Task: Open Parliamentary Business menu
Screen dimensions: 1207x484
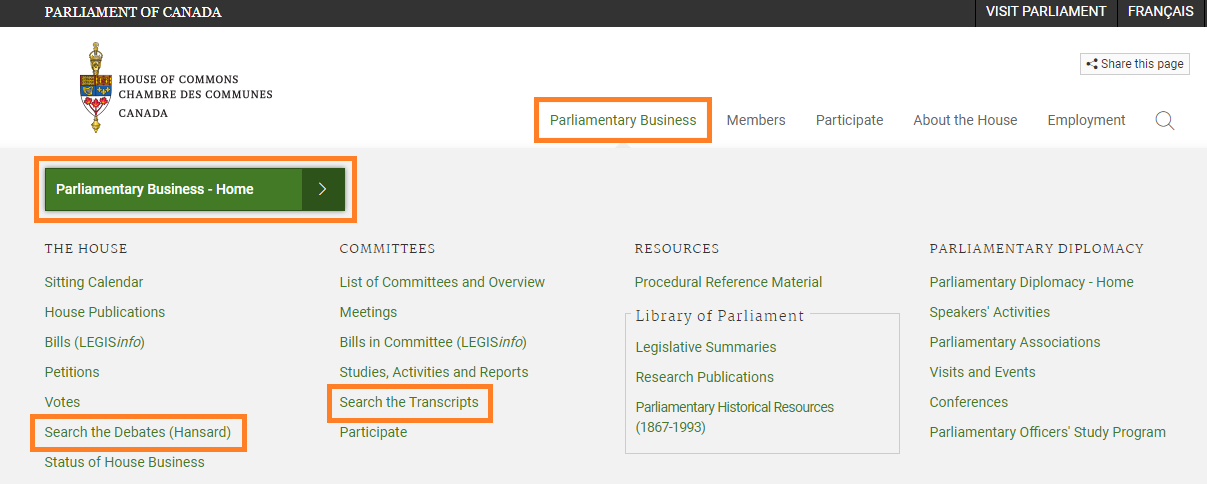Action: click(623, 120)
